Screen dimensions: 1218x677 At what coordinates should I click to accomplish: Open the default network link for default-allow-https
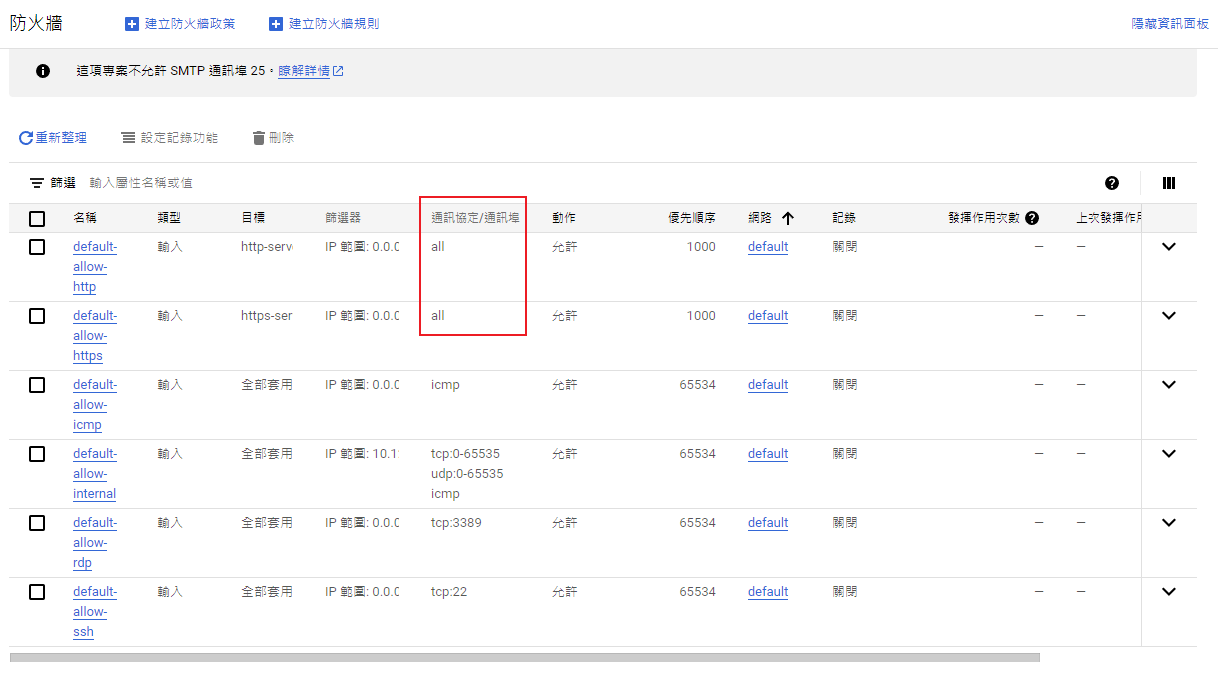pos(767,315)
